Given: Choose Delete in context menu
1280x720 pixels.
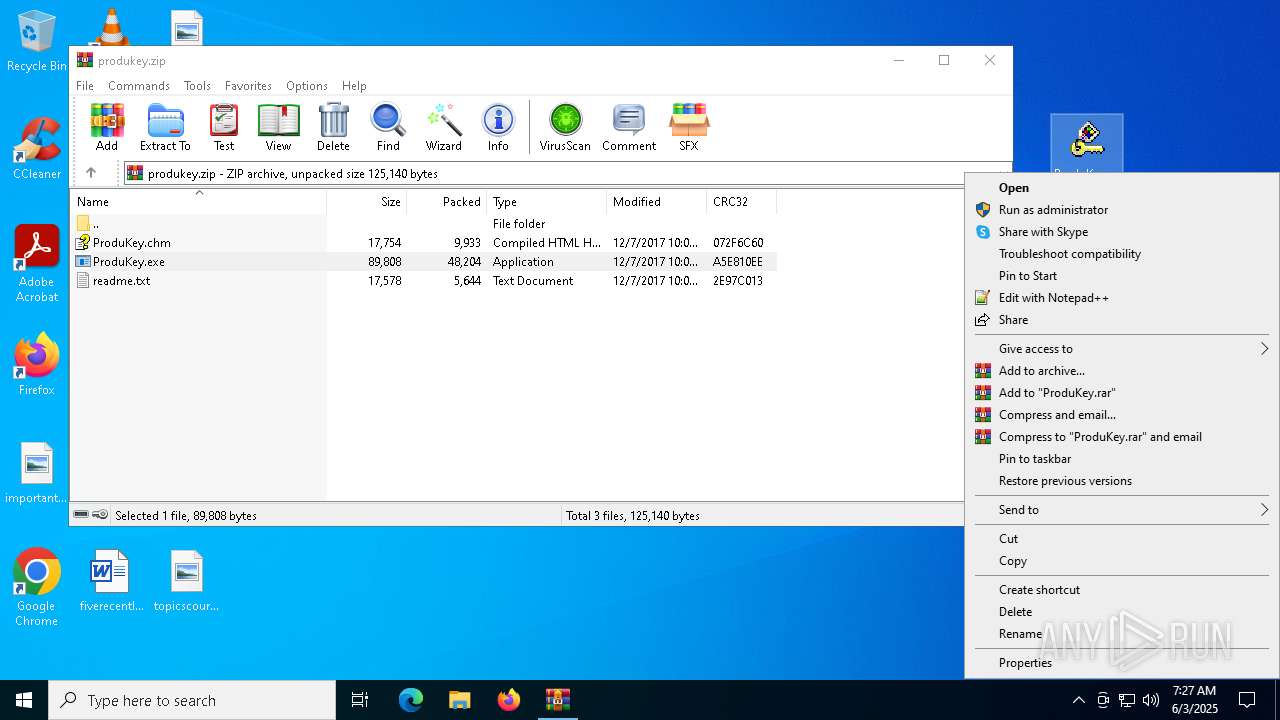Looking at the screenshot, I should click(1121, 612).
